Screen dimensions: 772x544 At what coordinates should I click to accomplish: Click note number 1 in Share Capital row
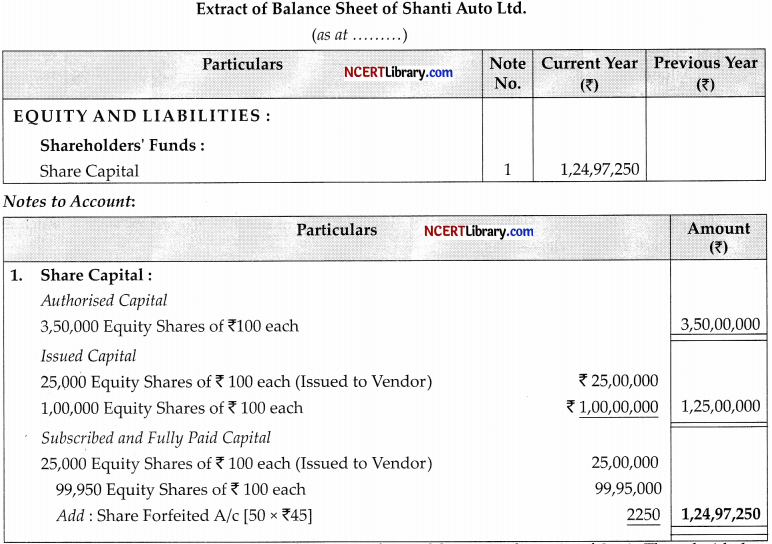[x=508, y=170]
